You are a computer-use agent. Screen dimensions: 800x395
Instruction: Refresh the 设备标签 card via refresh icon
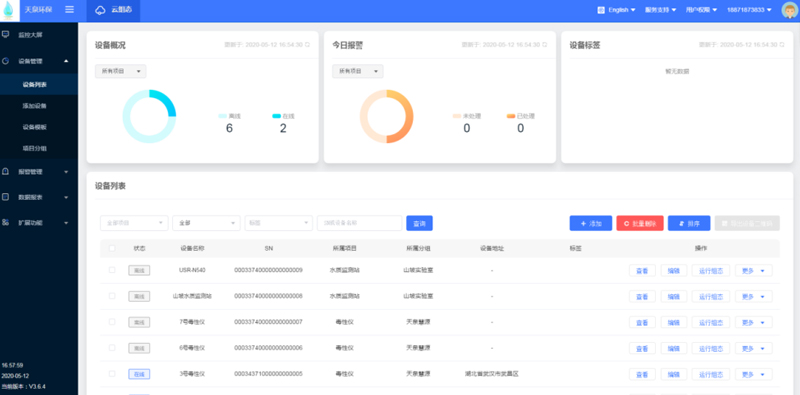coord(782,45)
